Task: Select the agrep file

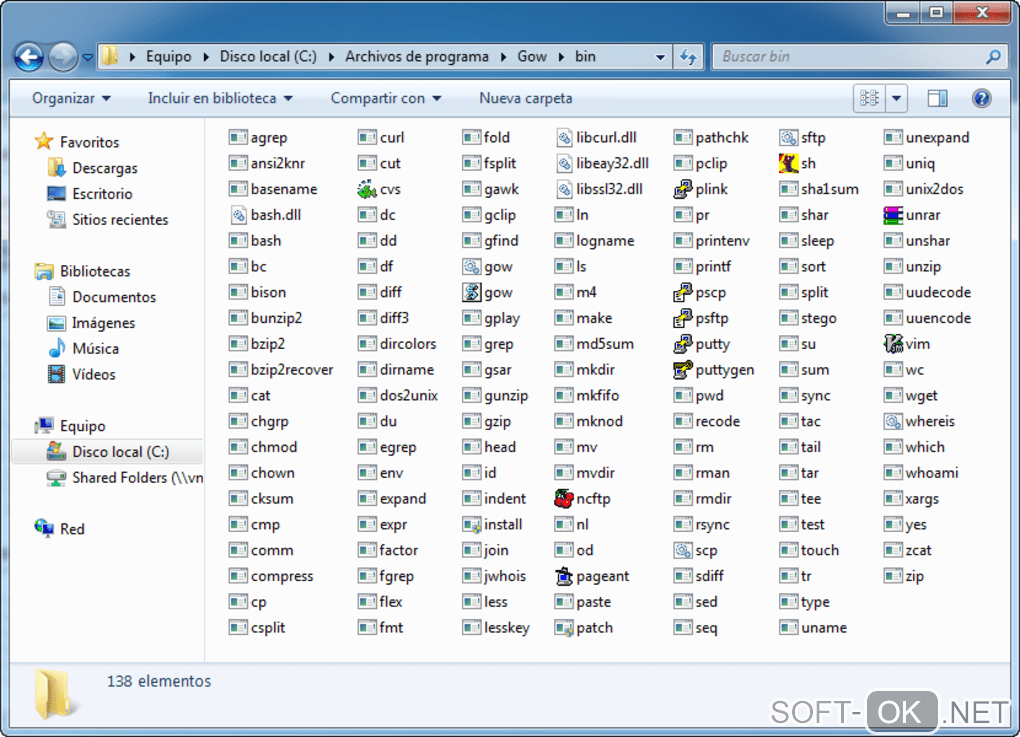Action: pos(258,138)
